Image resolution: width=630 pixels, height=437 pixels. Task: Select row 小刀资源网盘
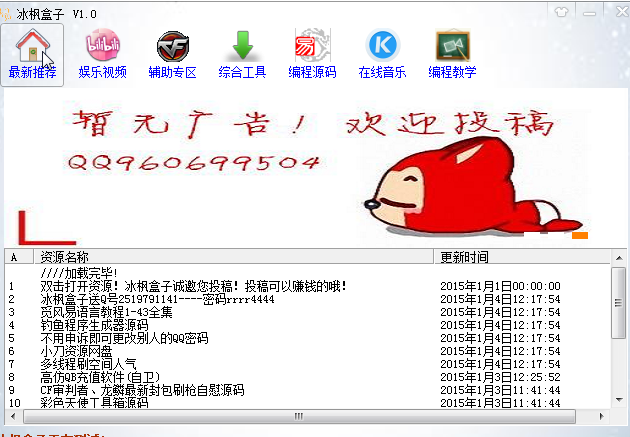pos(308,351)
